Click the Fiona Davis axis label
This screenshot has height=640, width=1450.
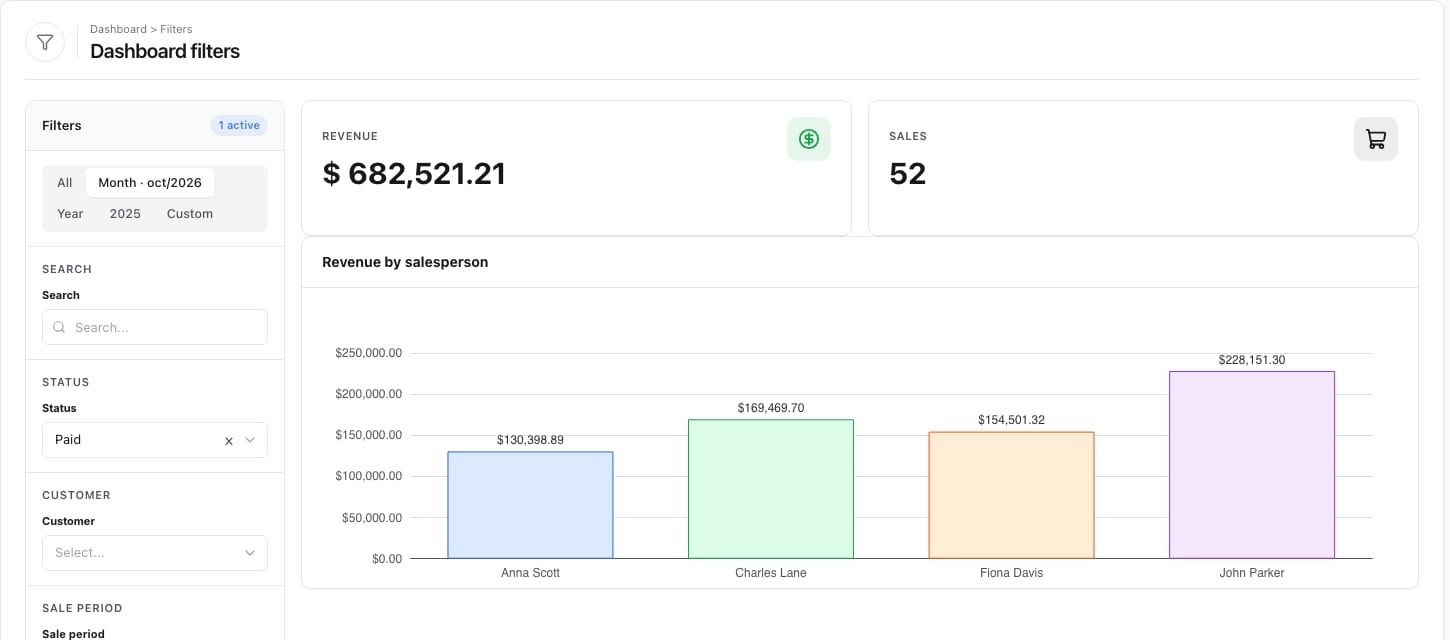pyautogui.click(x=1011, y=573)
